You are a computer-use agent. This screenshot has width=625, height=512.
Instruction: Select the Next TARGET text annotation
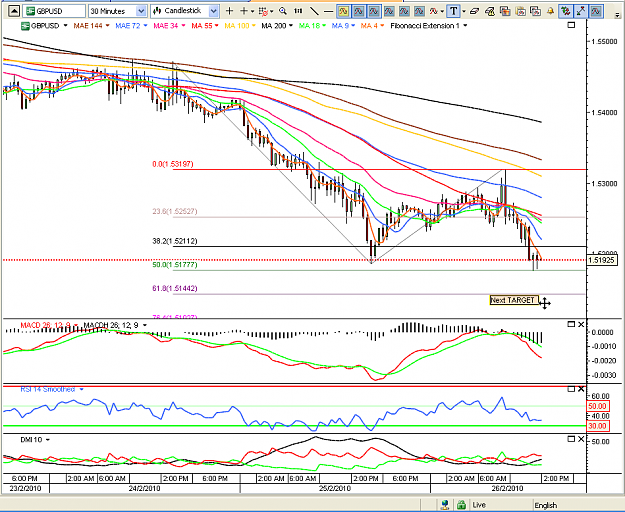pyautogui.click(x=513, y=300)
